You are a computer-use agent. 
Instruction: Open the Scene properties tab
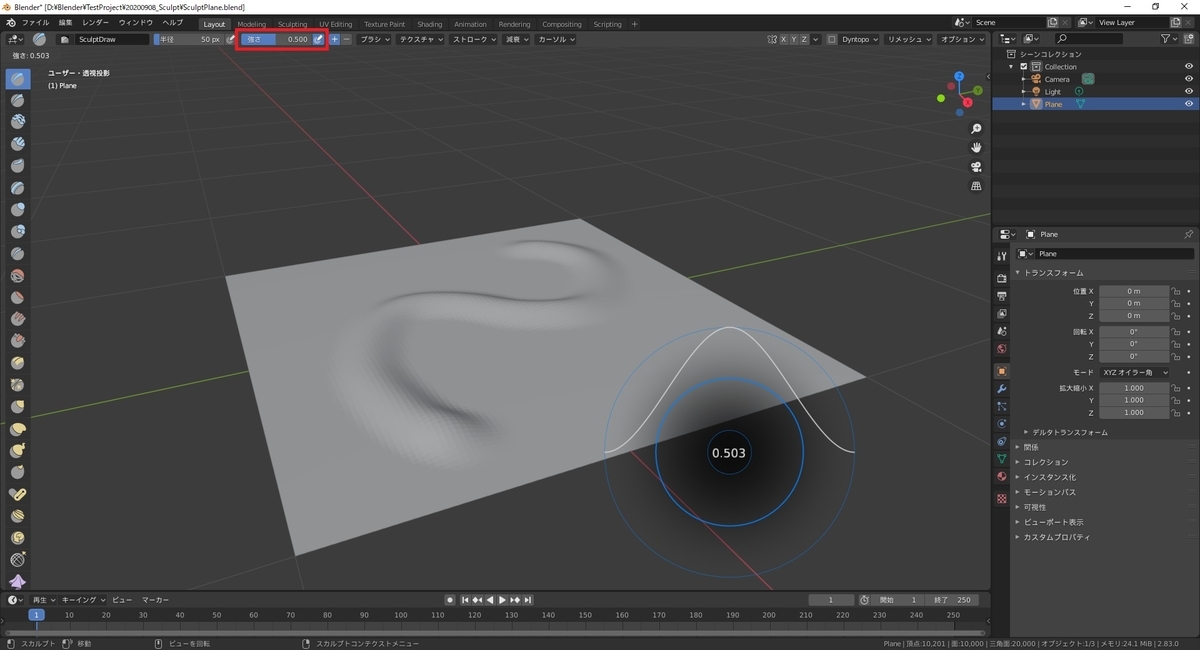(1002, 331)
